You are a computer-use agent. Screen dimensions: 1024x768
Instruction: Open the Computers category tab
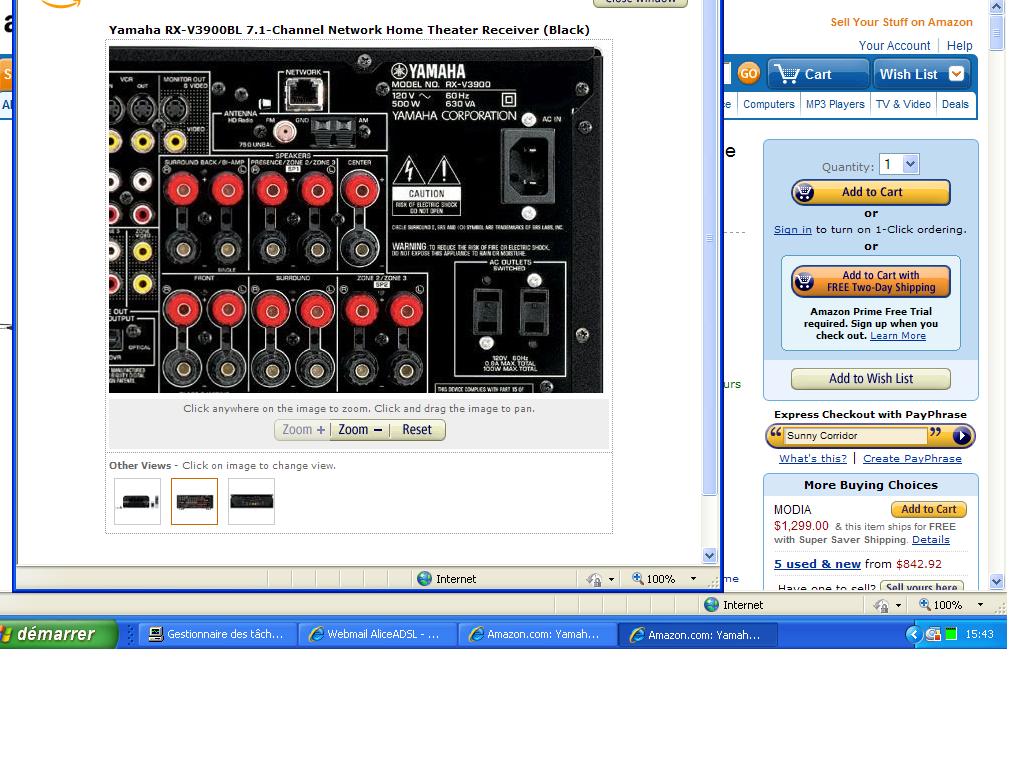pyautogui.click(x=769, y=104)
